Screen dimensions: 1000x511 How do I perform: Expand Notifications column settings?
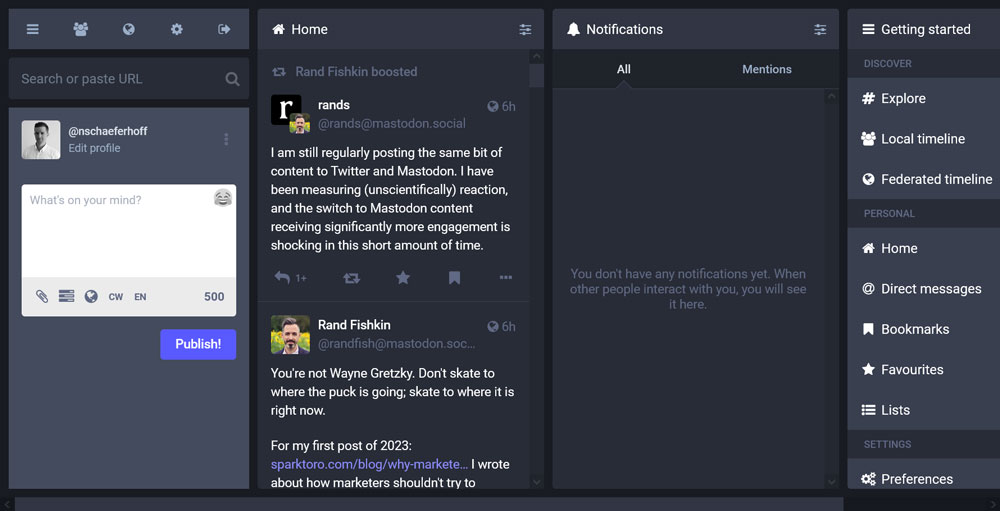(820, 30)
